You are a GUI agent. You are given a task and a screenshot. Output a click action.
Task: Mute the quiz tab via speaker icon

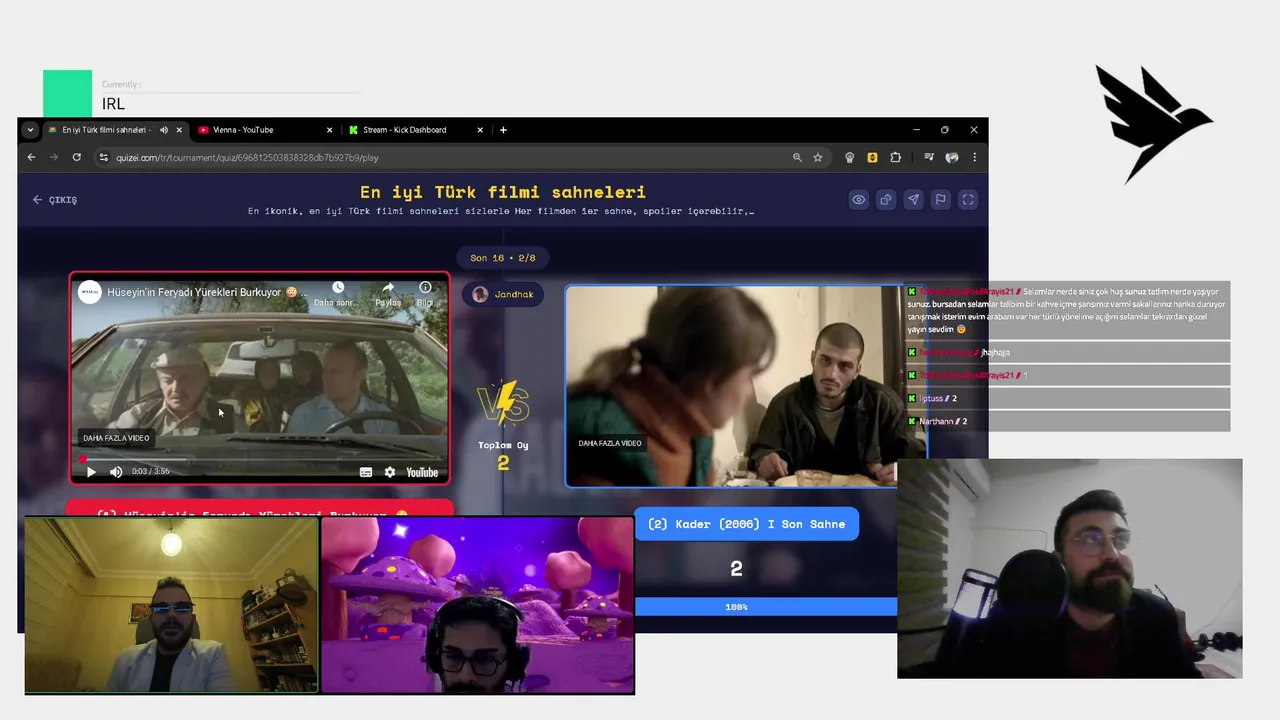point(164,130)
